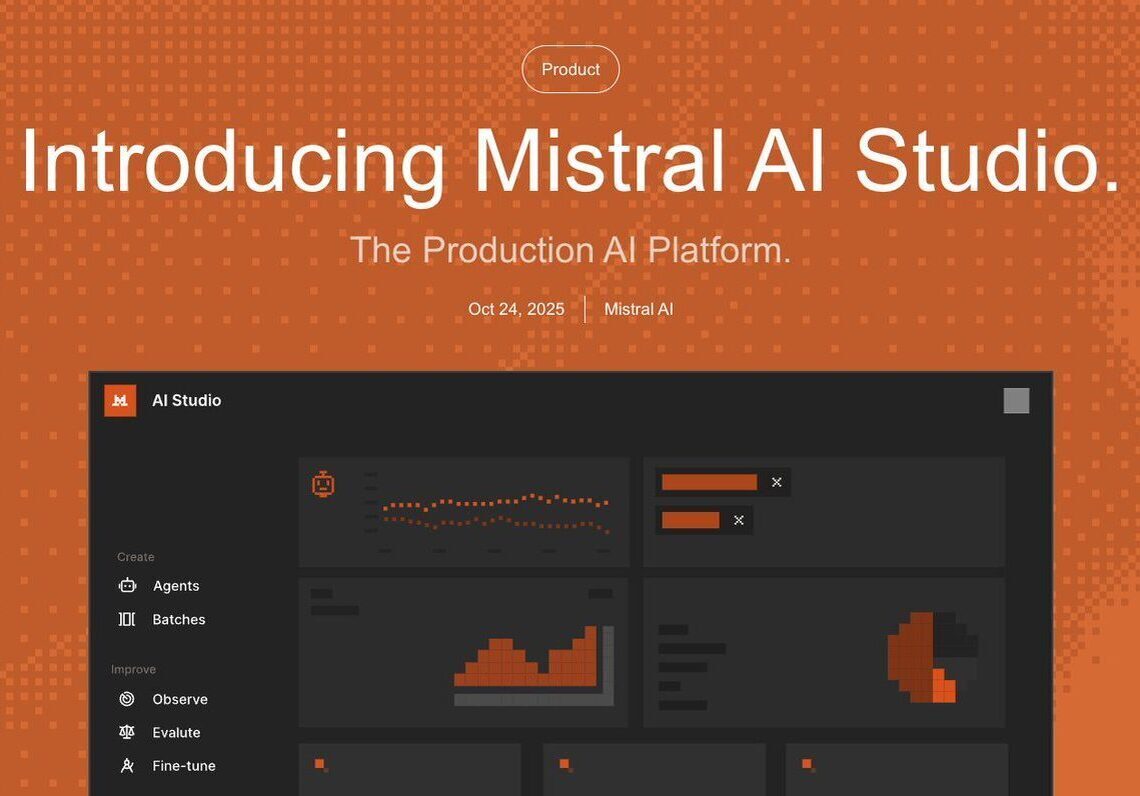Remove the shorter orange filter tag via its X

click(739, 520)
